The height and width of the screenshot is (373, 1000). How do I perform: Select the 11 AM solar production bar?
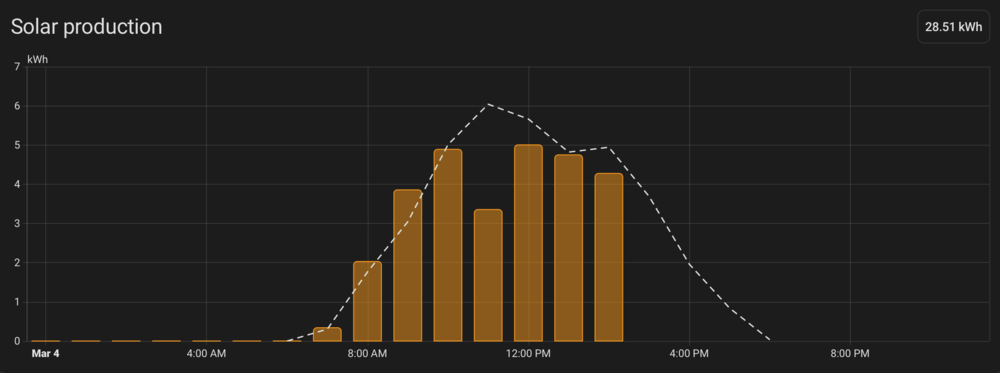click(x=488, y=275)
